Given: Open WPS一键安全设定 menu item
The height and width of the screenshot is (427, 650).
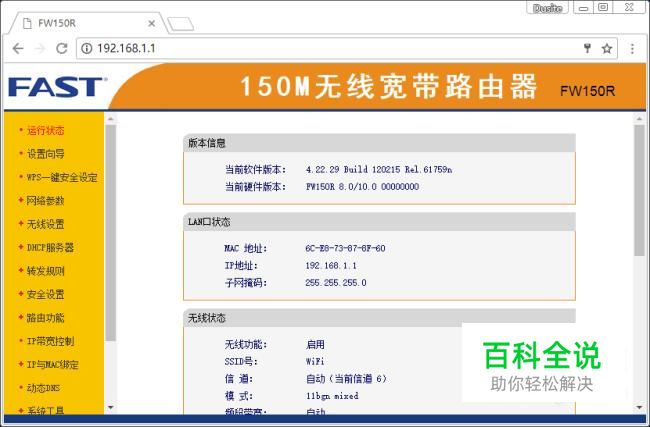Looking at the screenshot, I should click(x=62, y=177).
